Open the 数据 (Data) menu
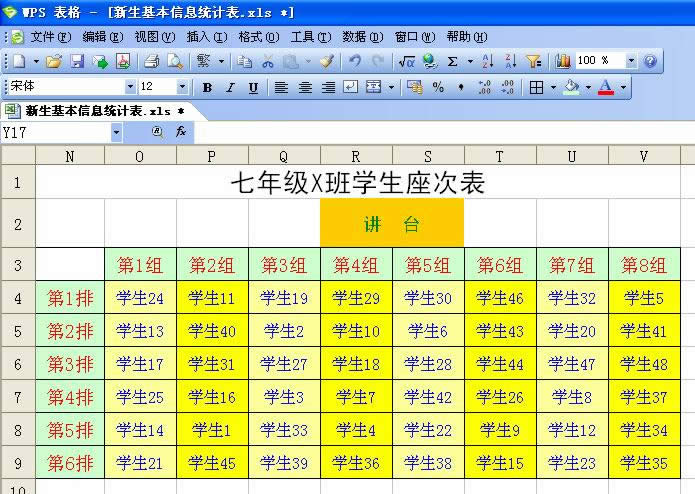This screenshot has height=494, width=695. [363, 37]
